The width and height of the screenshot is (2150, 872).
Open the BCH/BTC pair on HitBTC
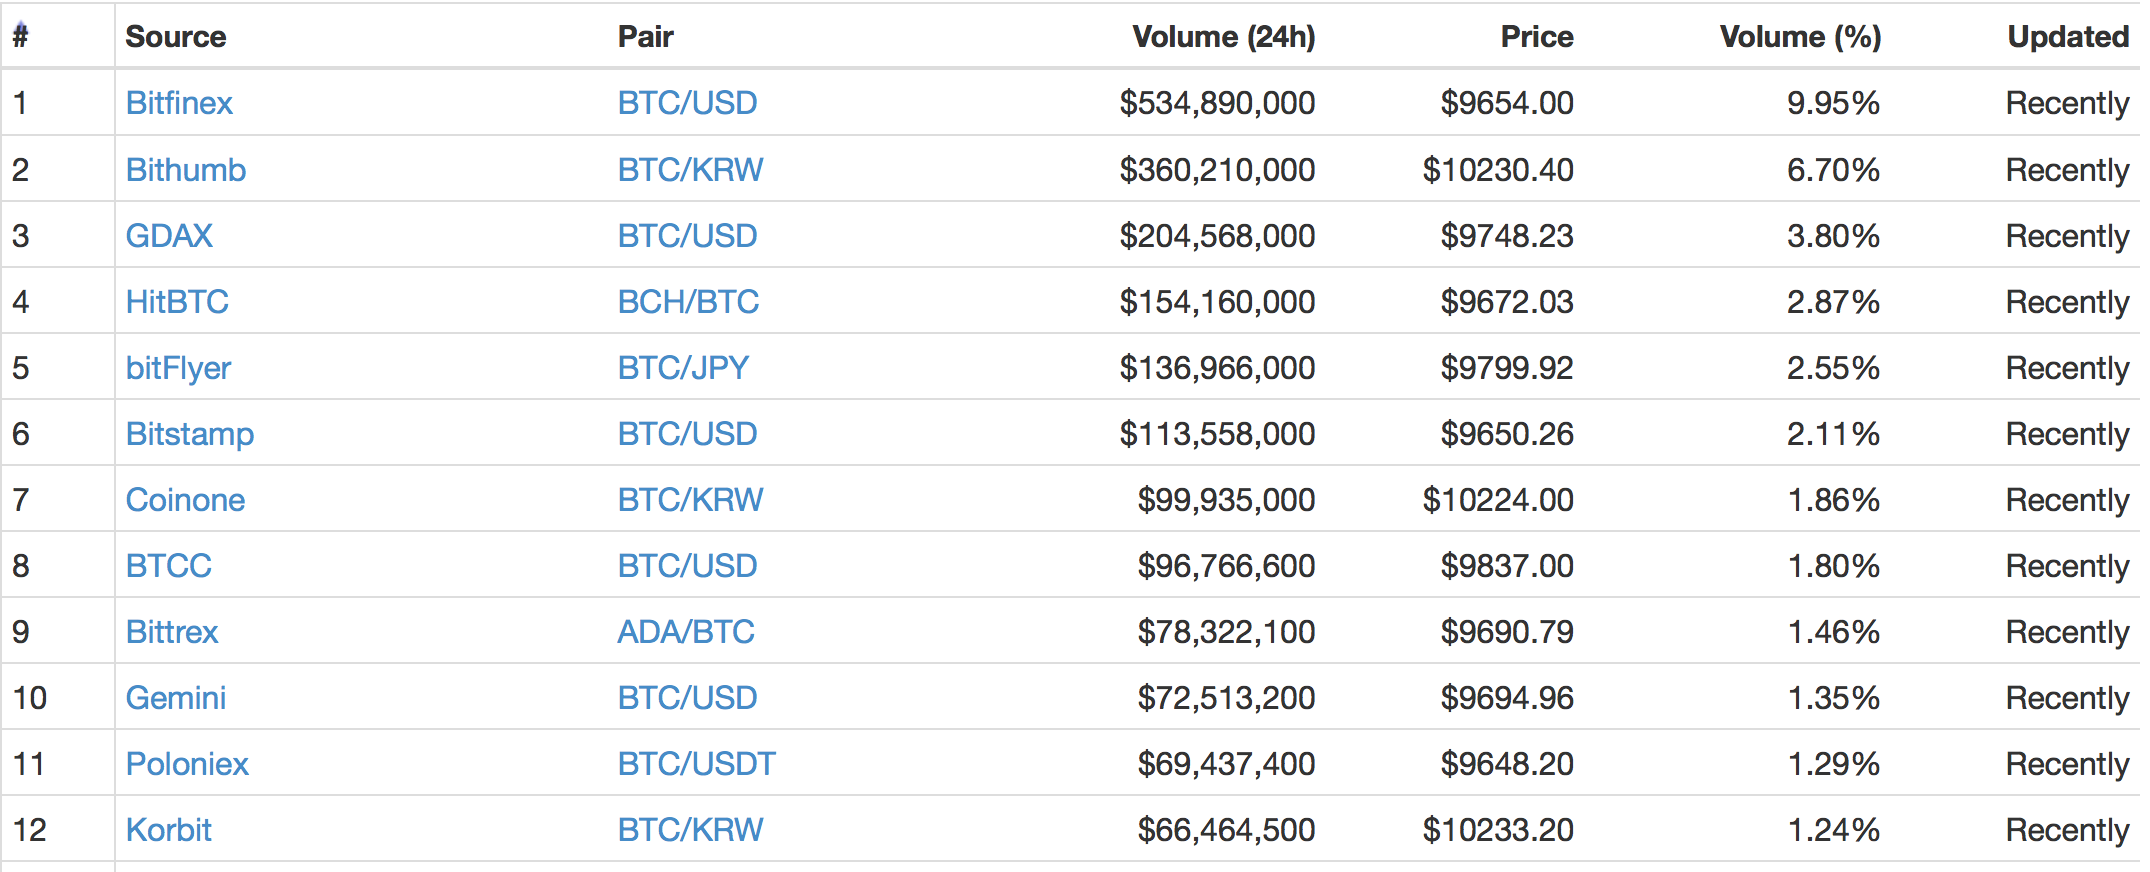tap(688, 302)
